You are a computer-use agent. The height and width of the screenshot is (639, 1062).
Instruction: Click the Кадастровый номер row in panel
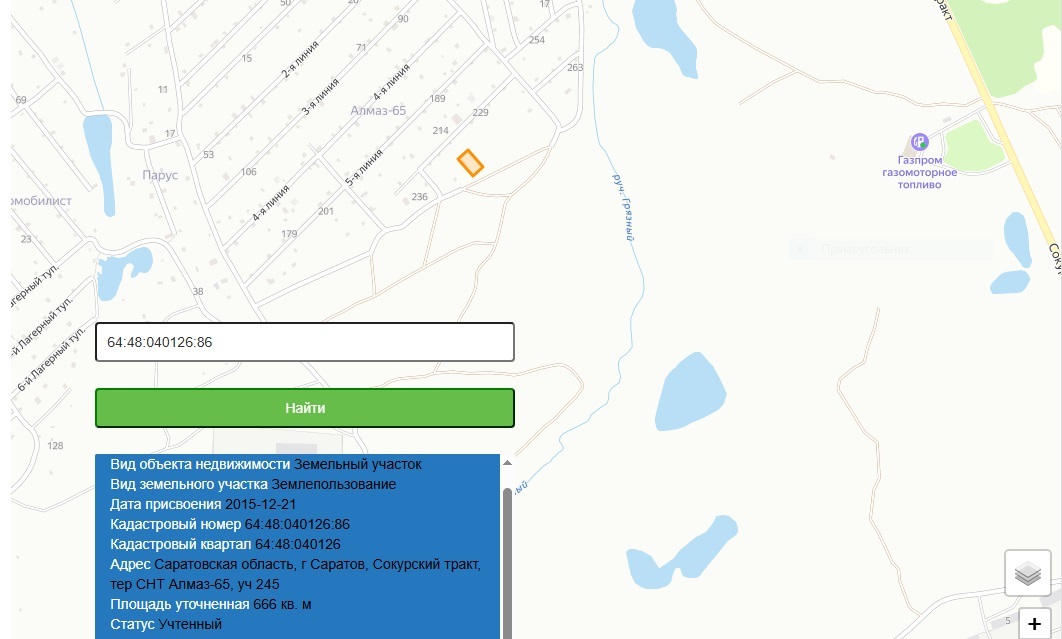(230, 524)
